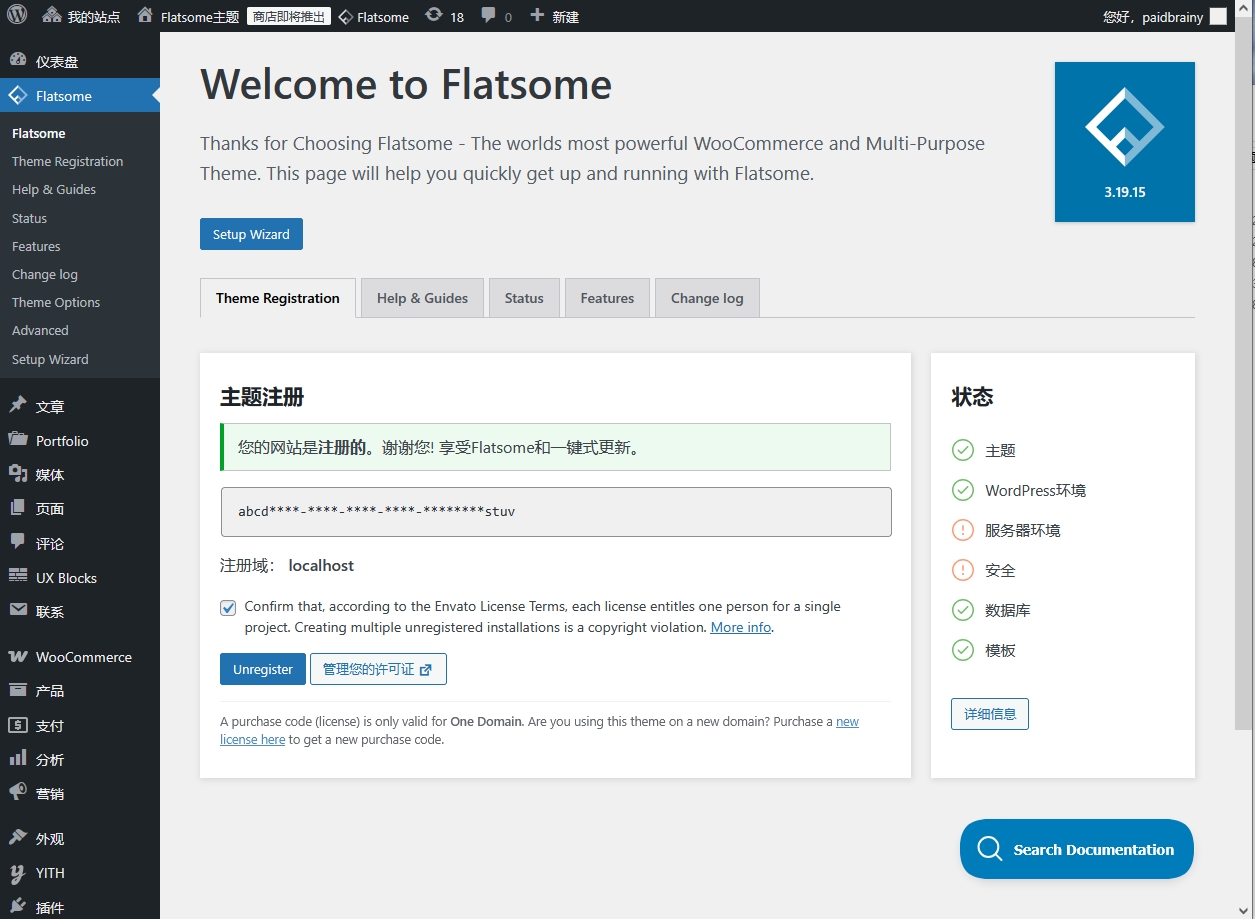Screen dimensions: 1255x919
Task: Click the 商店即将推出 badge
Action: 289,17
